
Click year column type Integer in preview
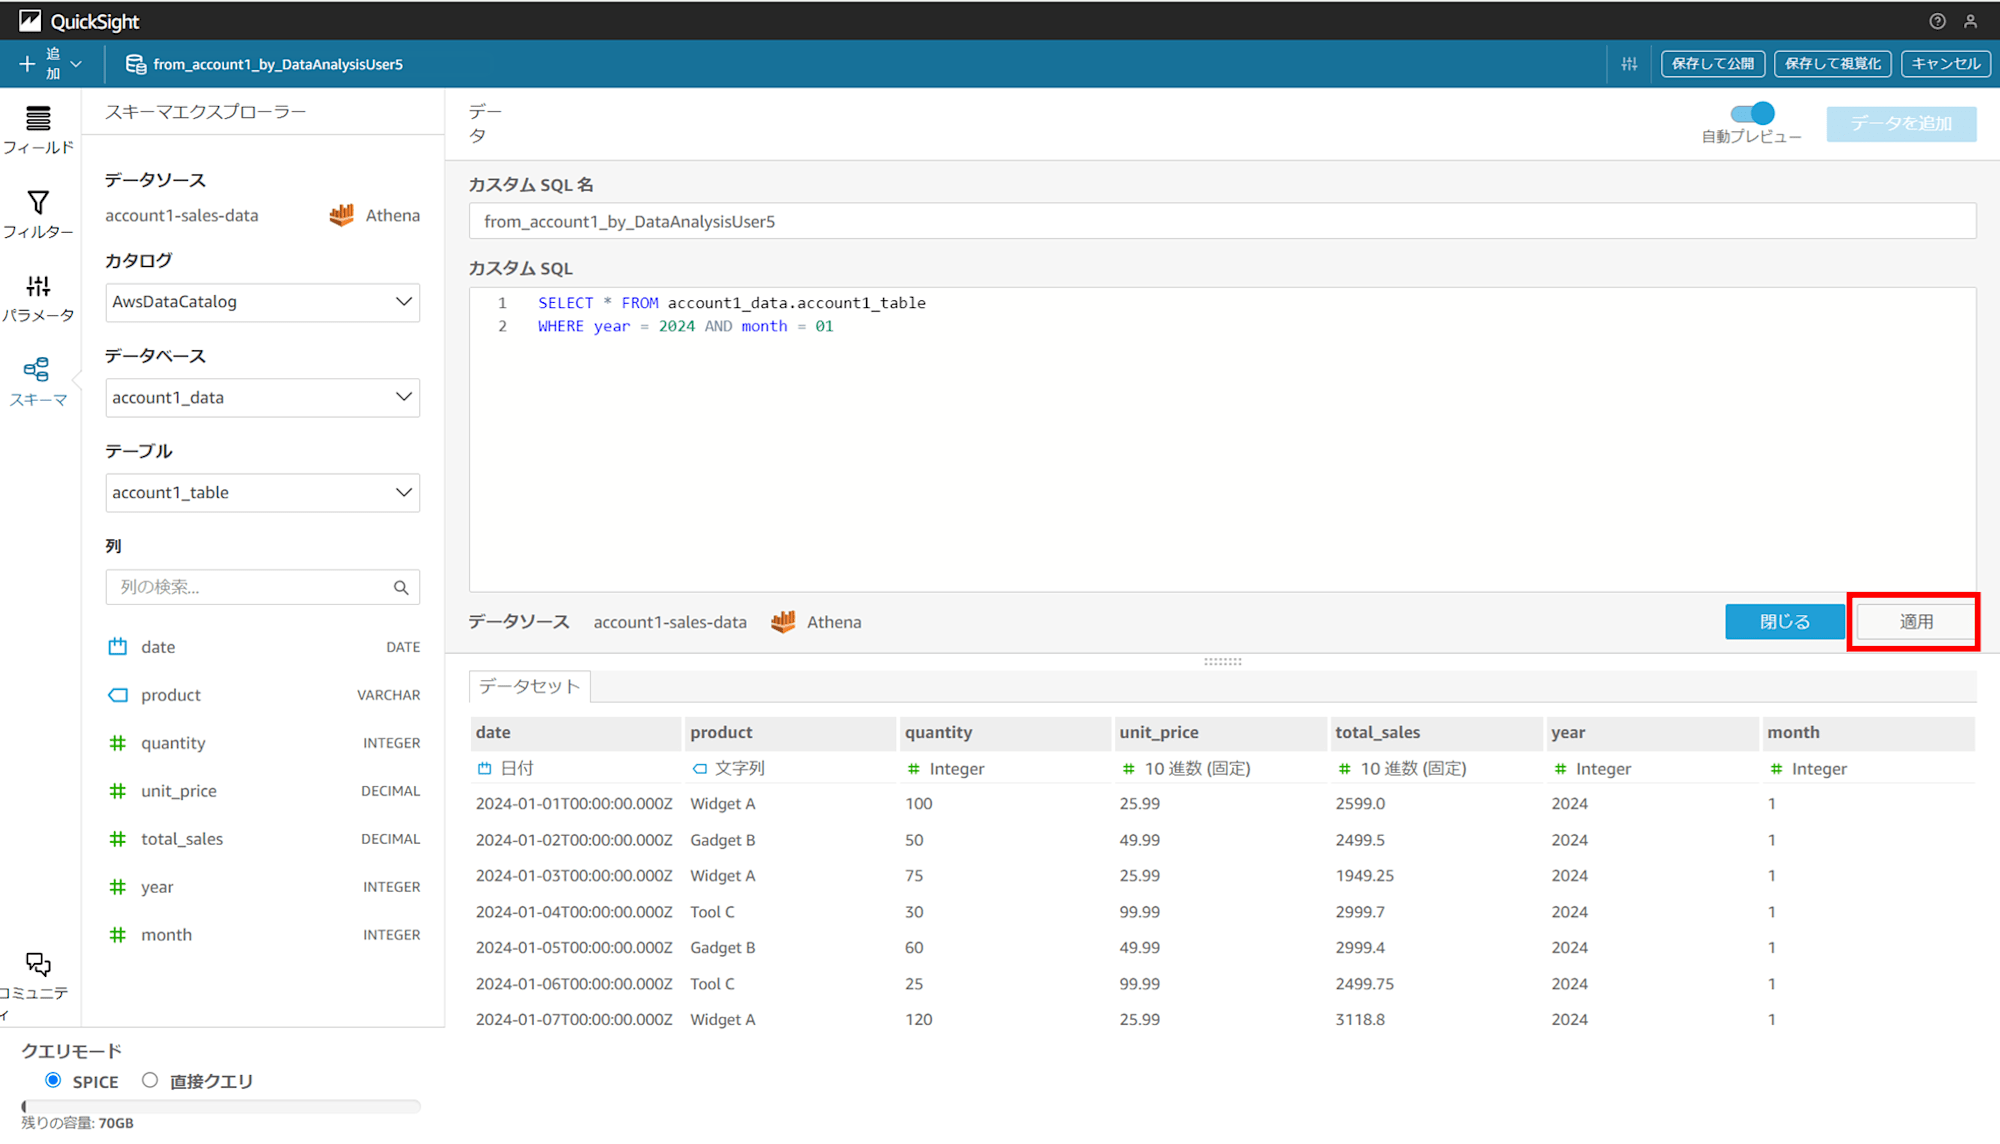pyautogui.click(x=1592, y=769)
